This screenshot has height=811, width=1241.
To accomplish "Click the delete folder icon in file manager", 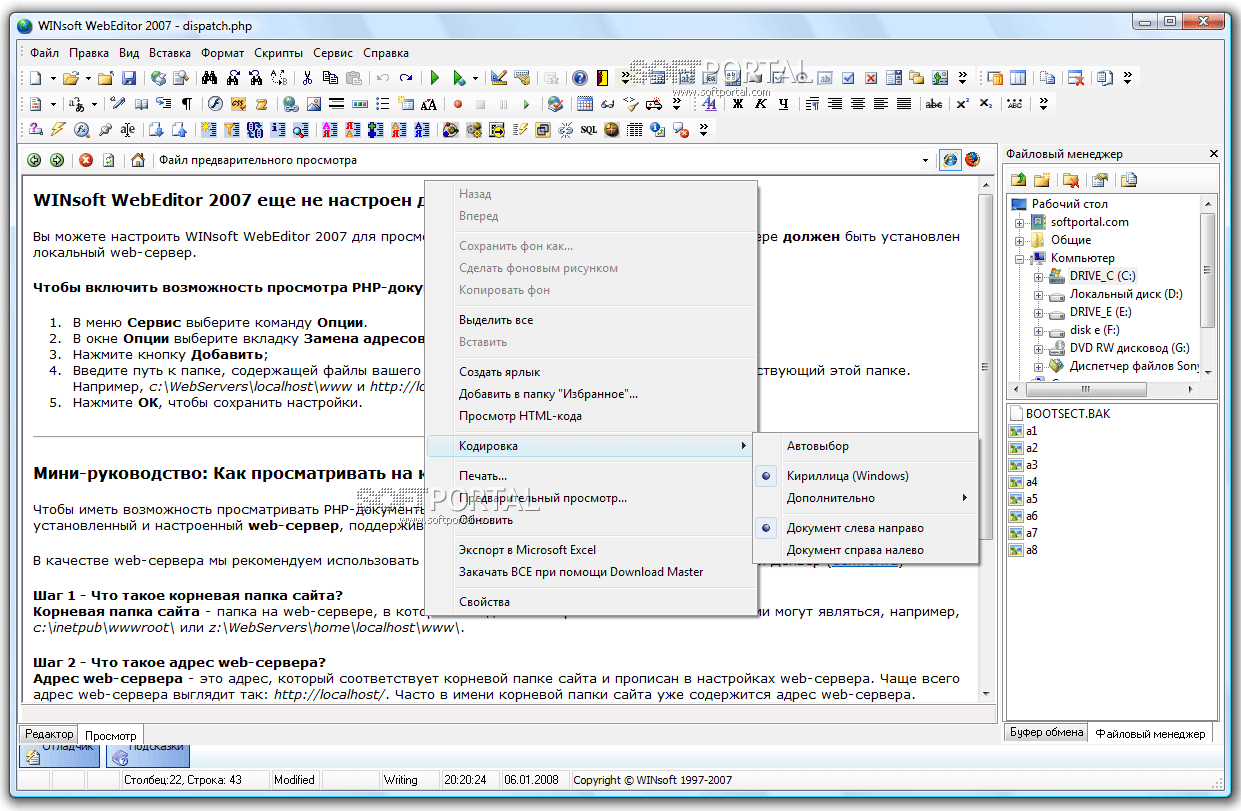I will [1071, 180].
